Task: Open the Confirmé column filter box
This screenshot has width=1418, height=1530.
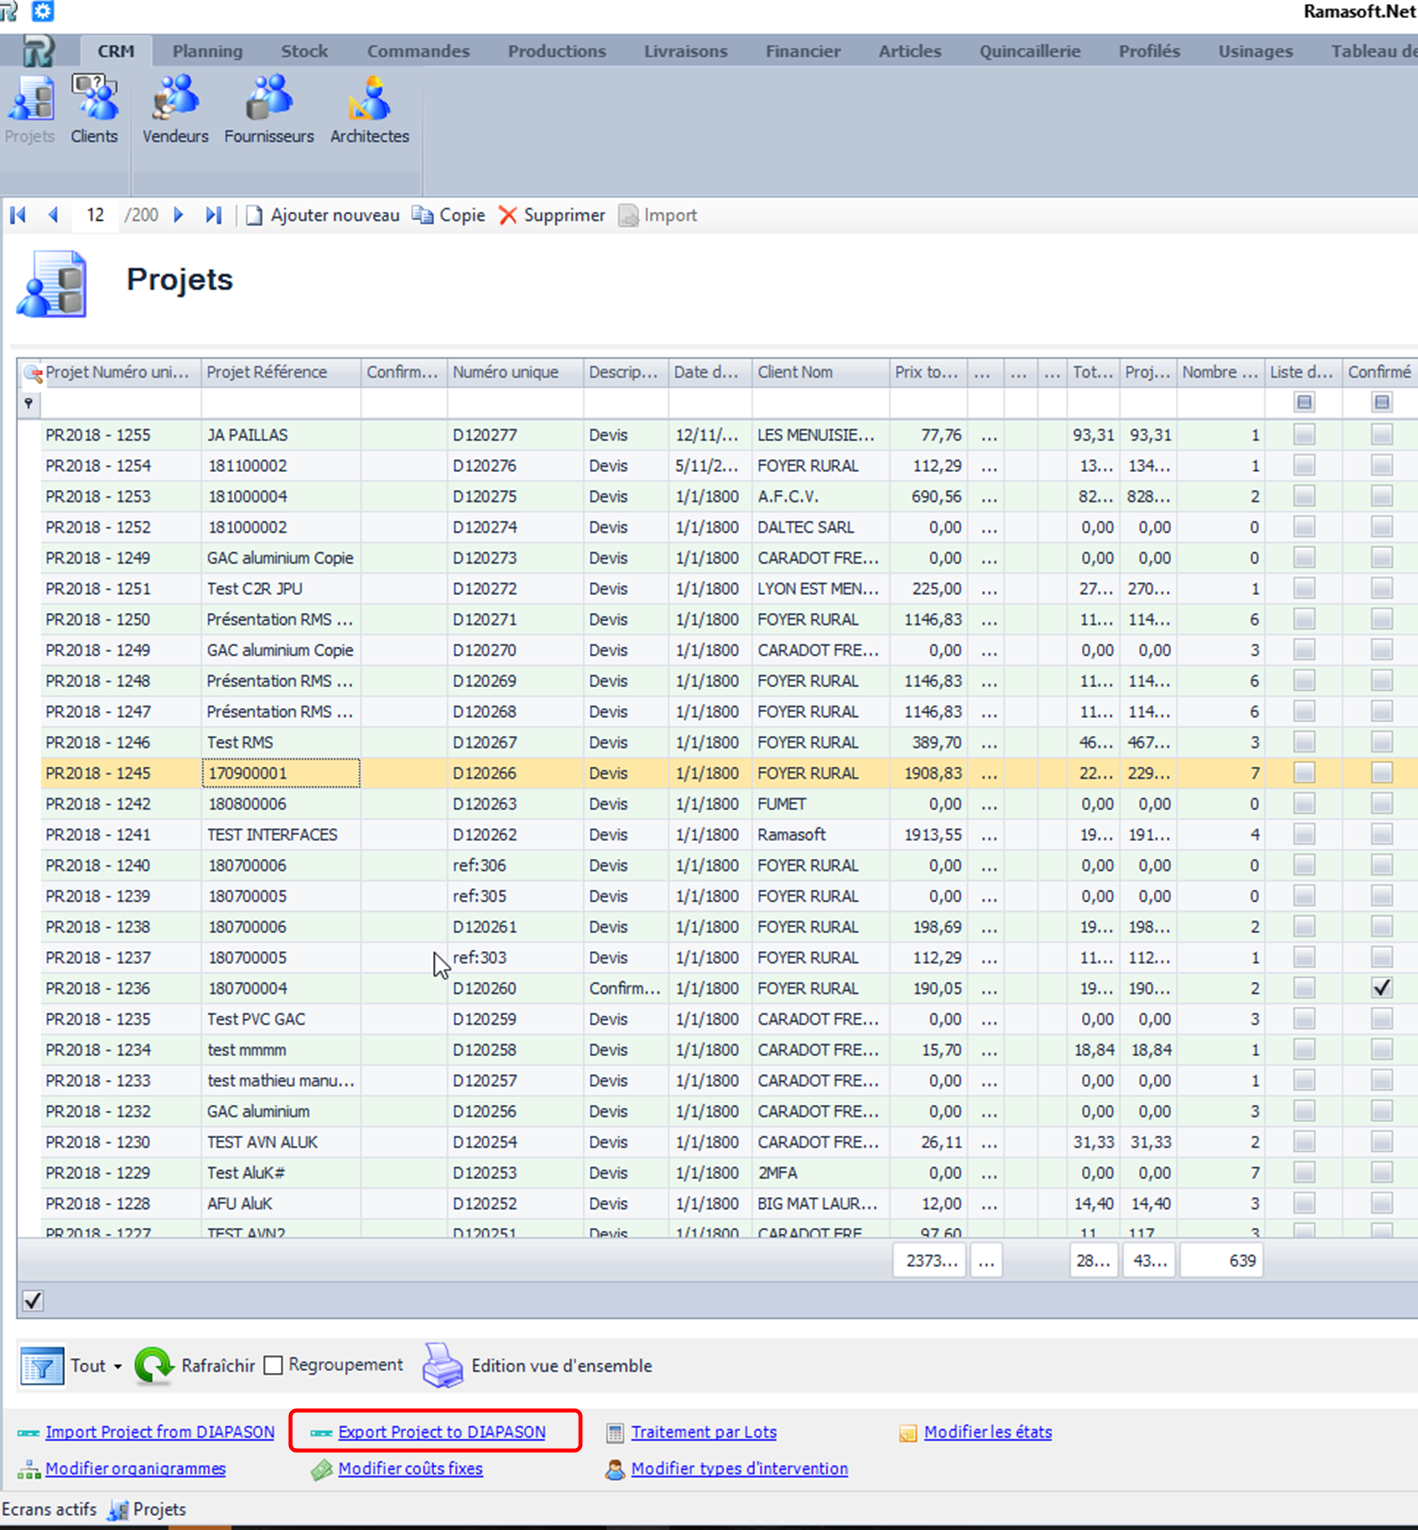Action: [1381, 402]
